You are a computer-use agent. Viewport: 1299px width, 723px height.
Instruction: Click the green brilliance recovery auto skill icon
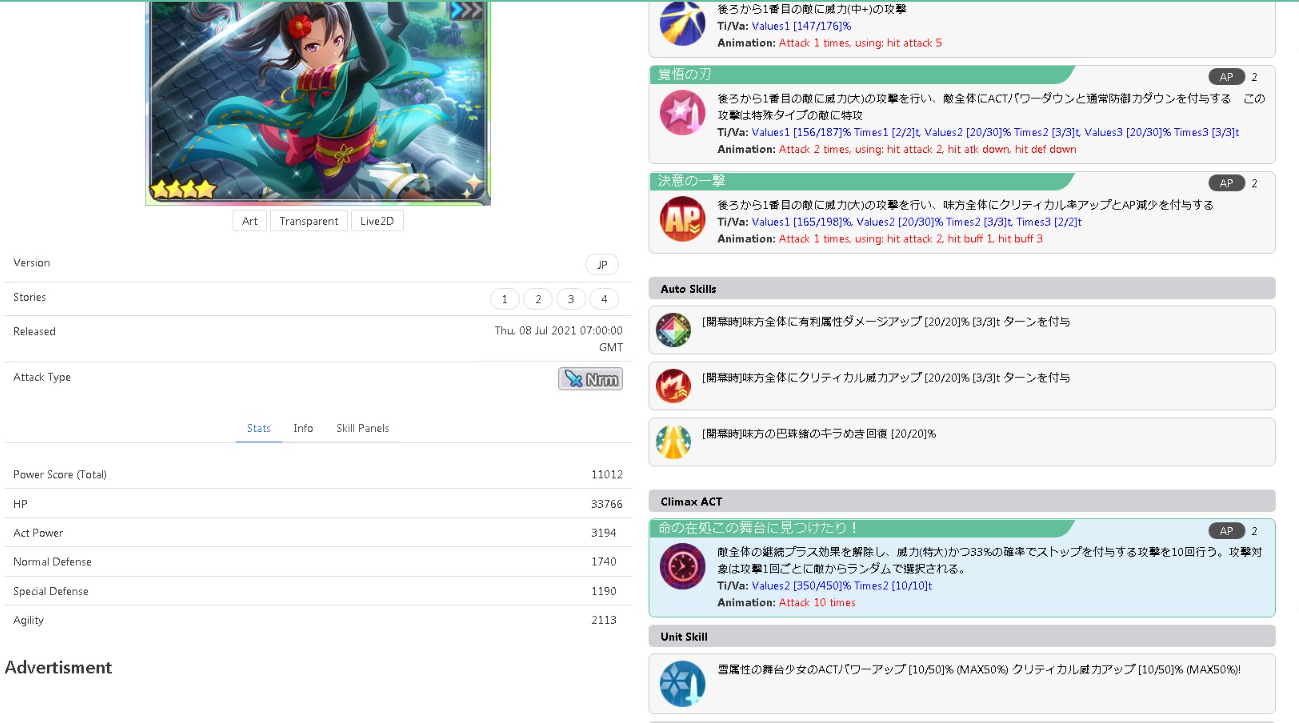click(673, 442)
